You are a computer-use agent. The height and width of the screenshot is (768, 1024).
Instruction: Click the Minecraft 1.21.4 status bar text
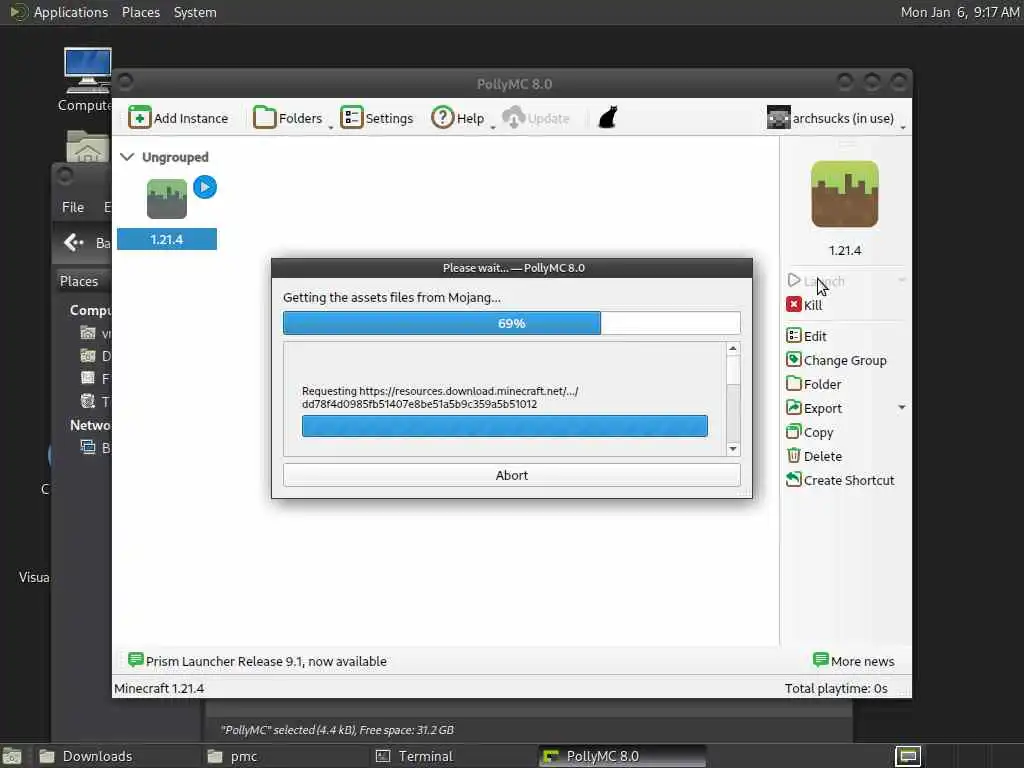click(159, 688)
